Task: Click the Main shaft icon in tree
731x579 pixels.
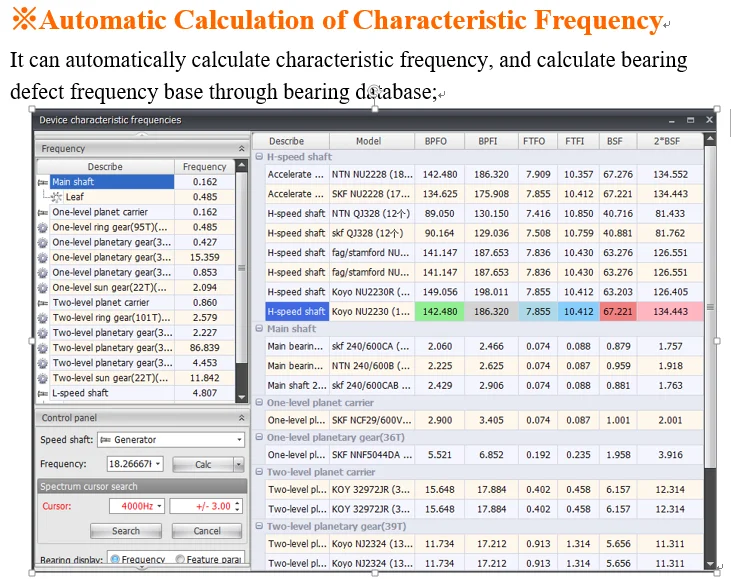Action: (43, 182)
